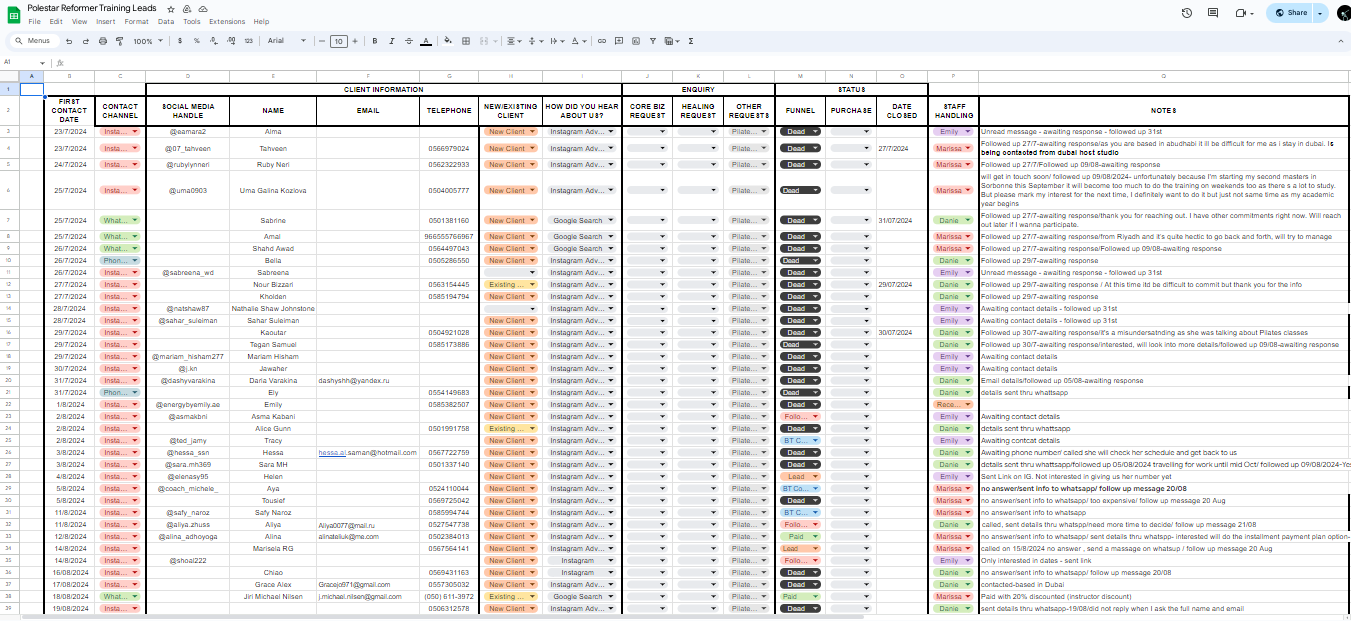This screenshot has height=621, width=1351.
Task: Insert link via chain icon
Action: click(601, 41)
